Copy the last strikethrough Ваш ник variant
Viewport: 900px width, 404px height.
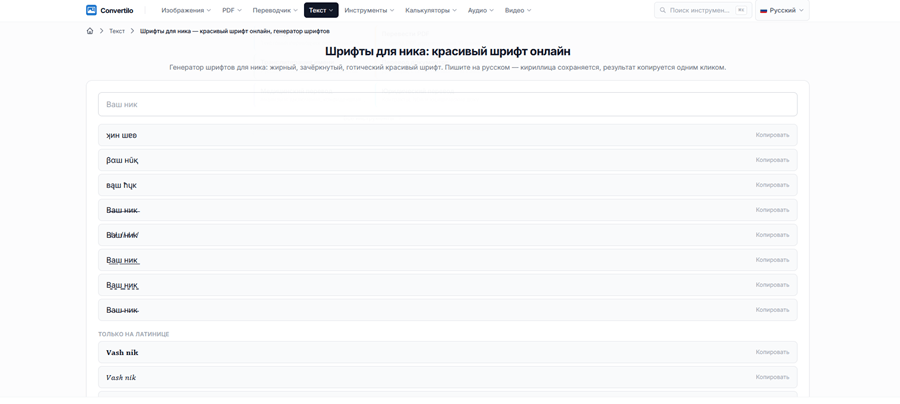[x=772, y=310]
